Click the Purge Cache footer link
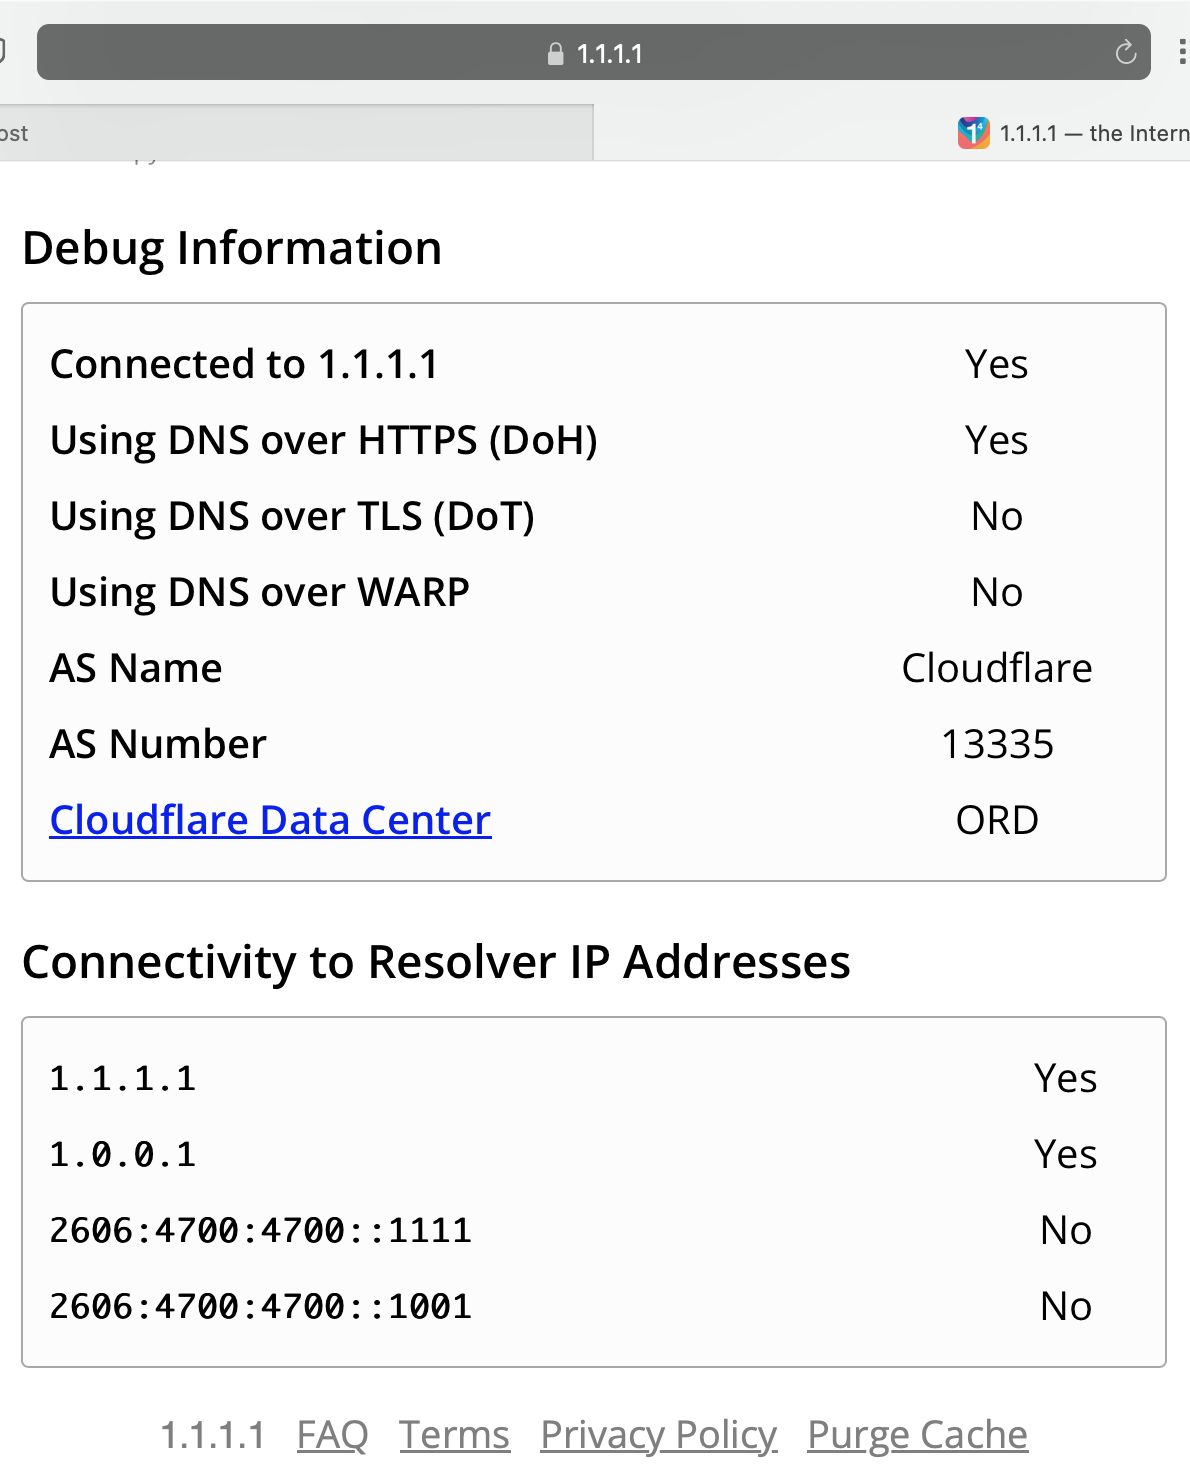This screenshot has height=1480, width=1190. tap(917, 1435)
